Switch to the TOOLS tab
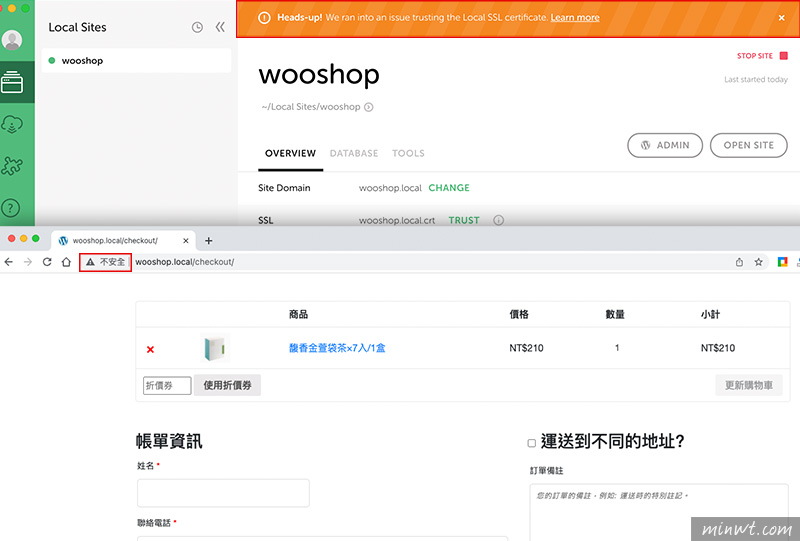 (408, 153)
